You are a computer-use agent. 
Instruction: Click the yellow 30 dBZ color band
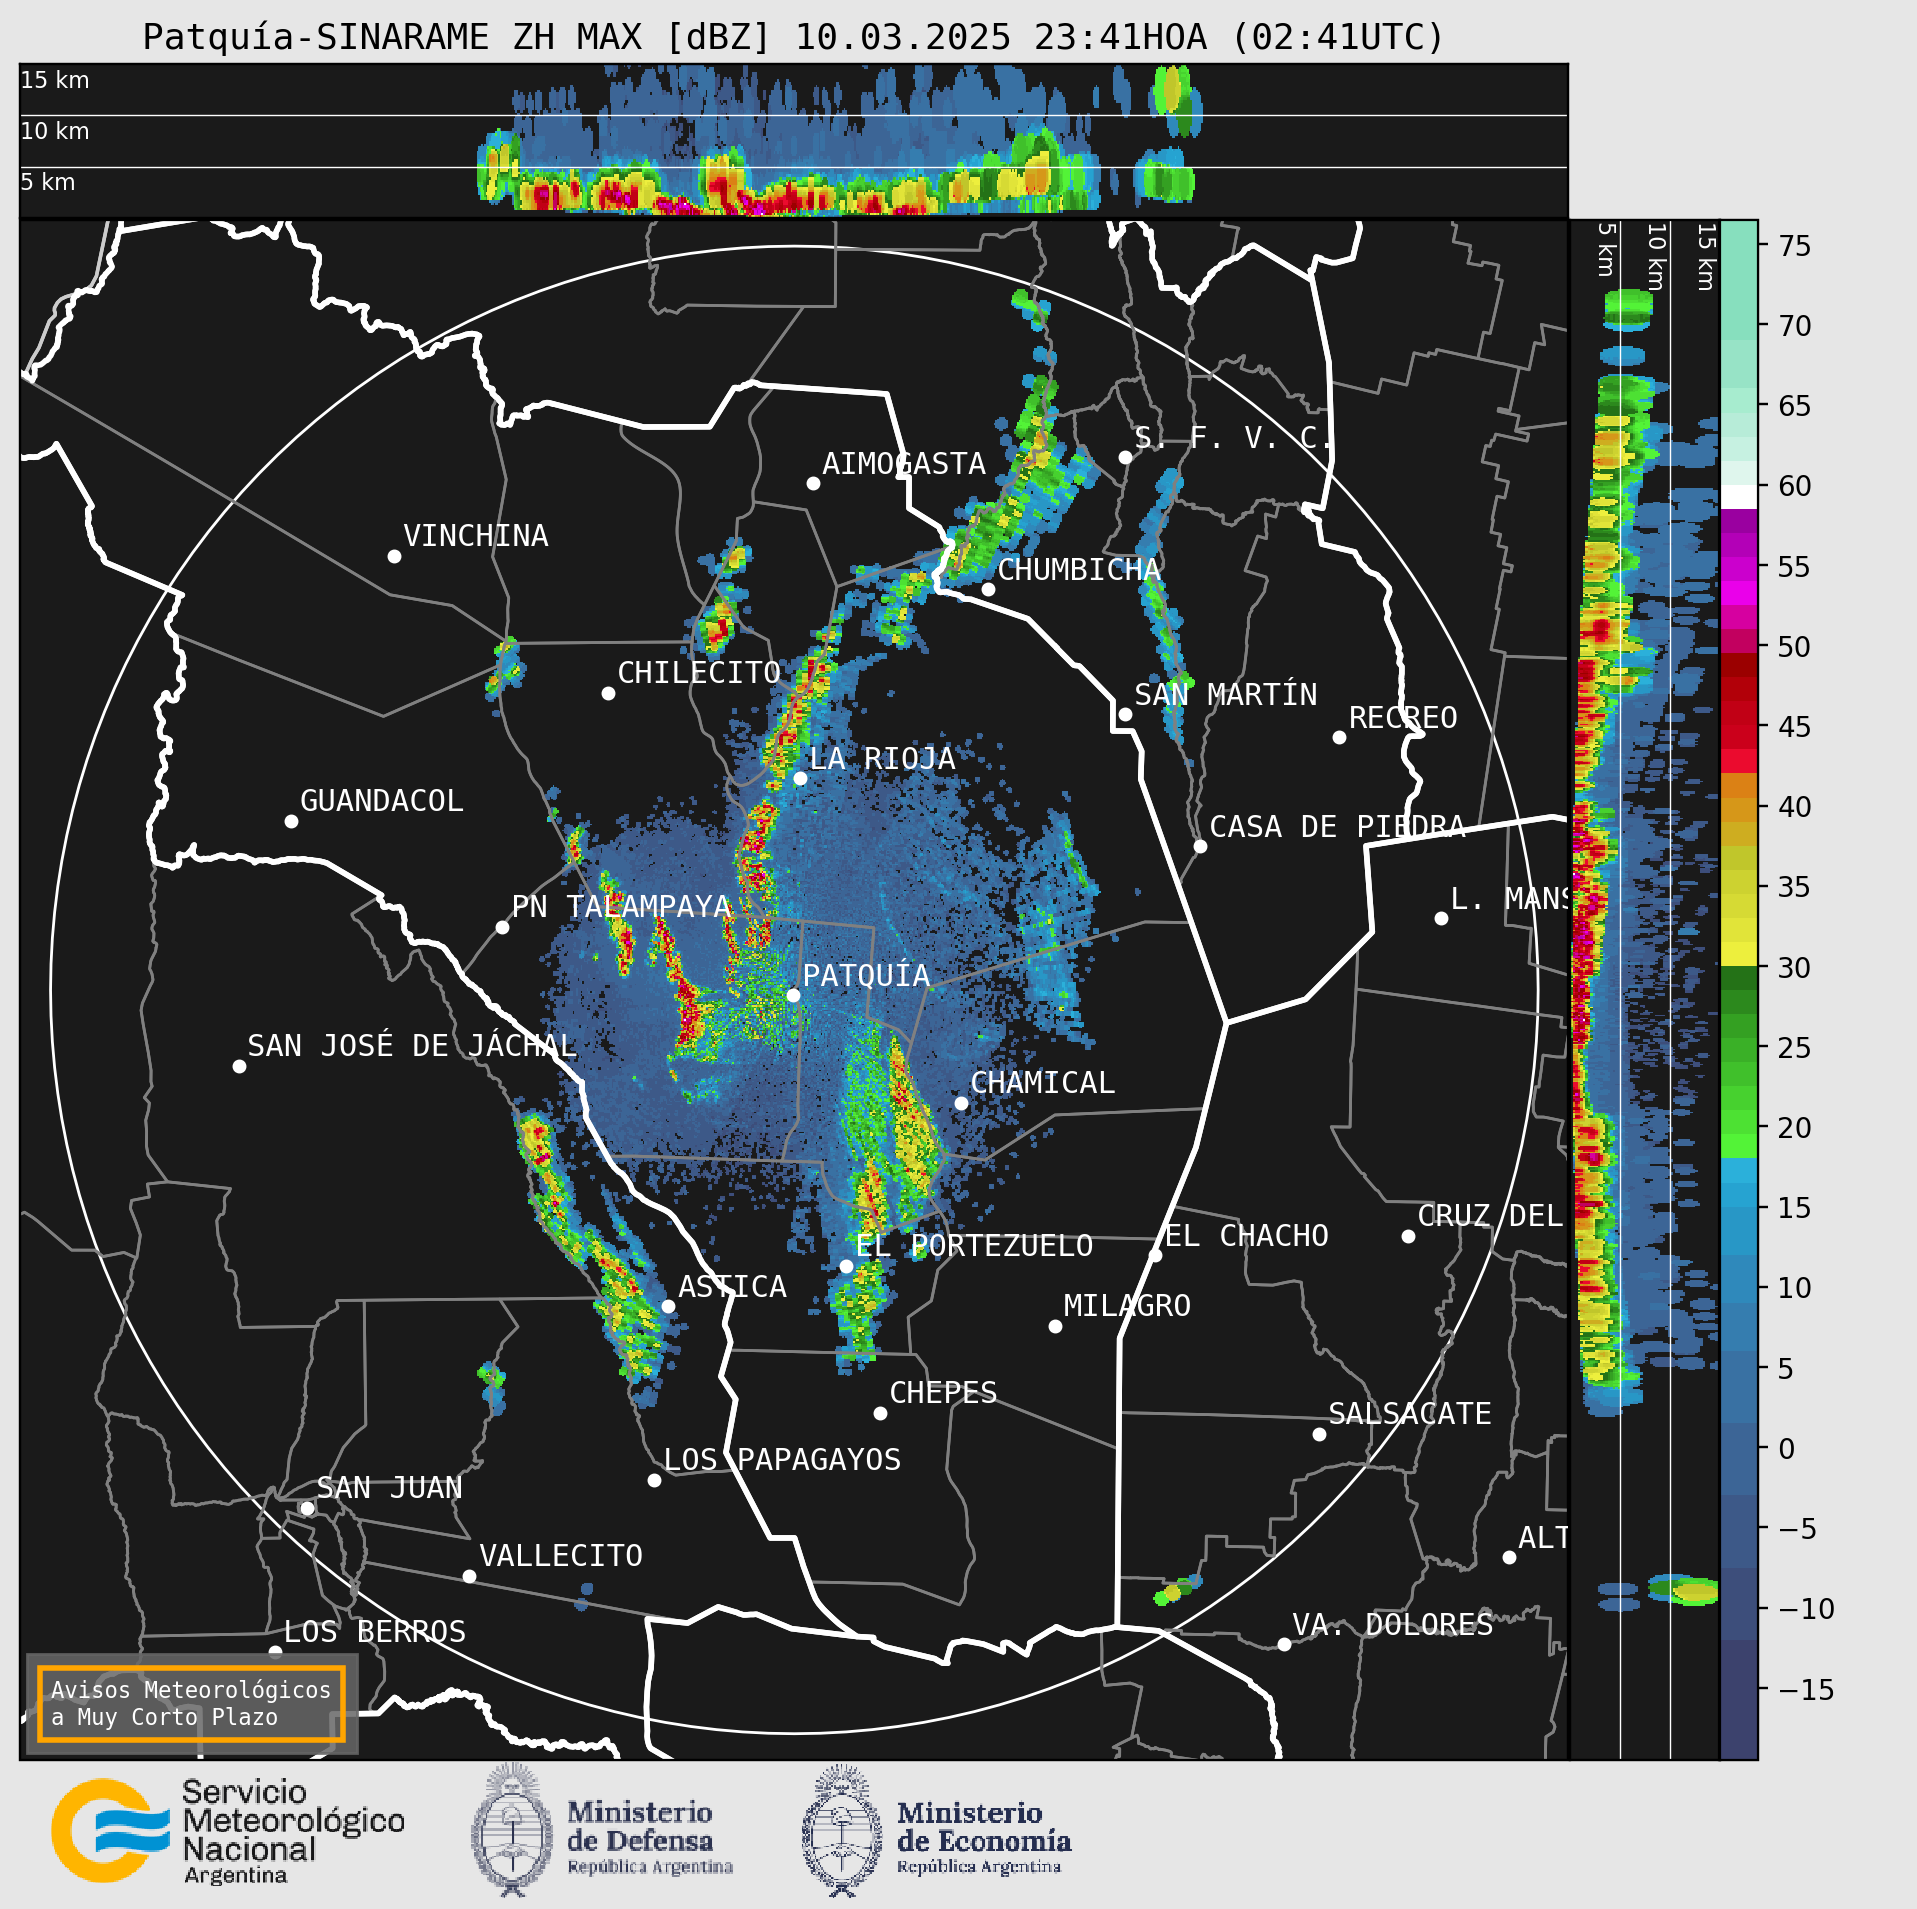pyautogui.click(x=1739, y=954)
